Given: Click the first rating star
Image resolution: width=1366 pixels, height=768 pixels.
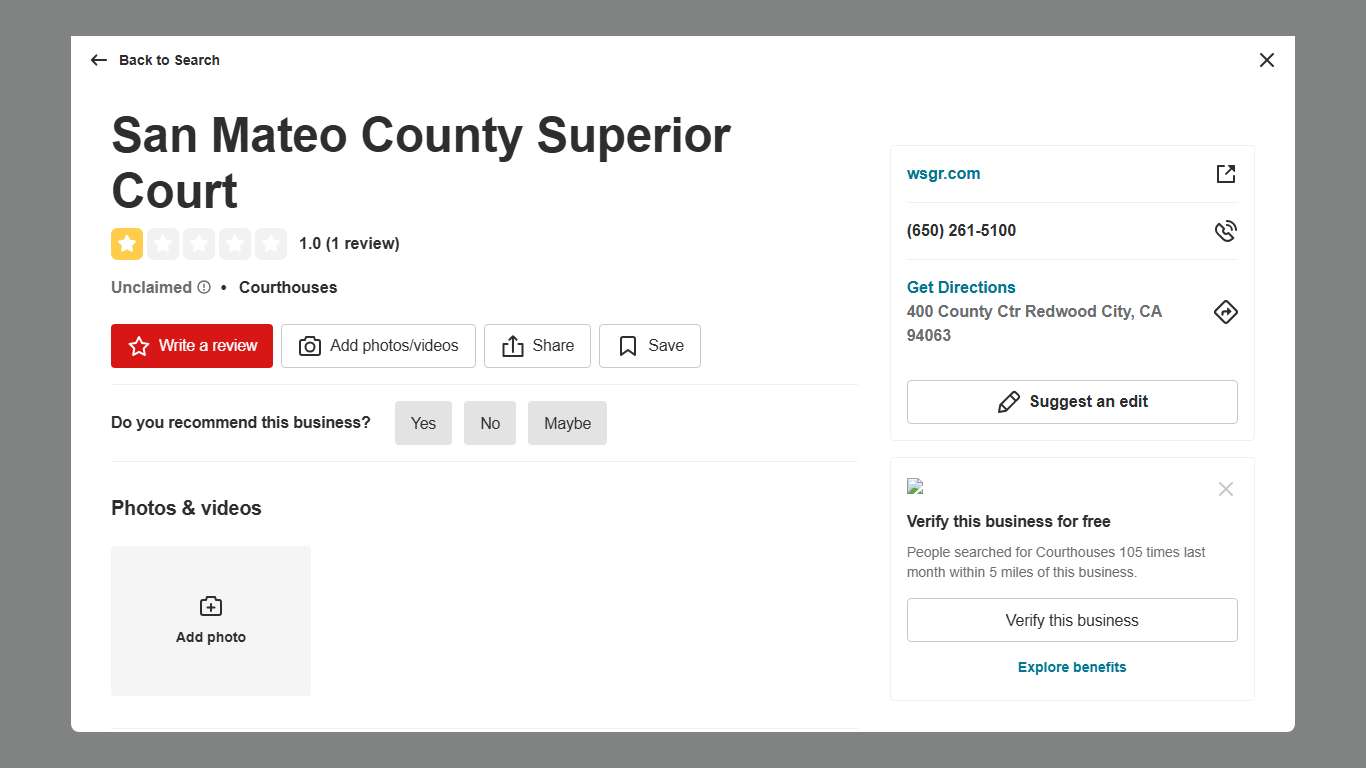Looking at the screenshot, I should click(126, 243).
